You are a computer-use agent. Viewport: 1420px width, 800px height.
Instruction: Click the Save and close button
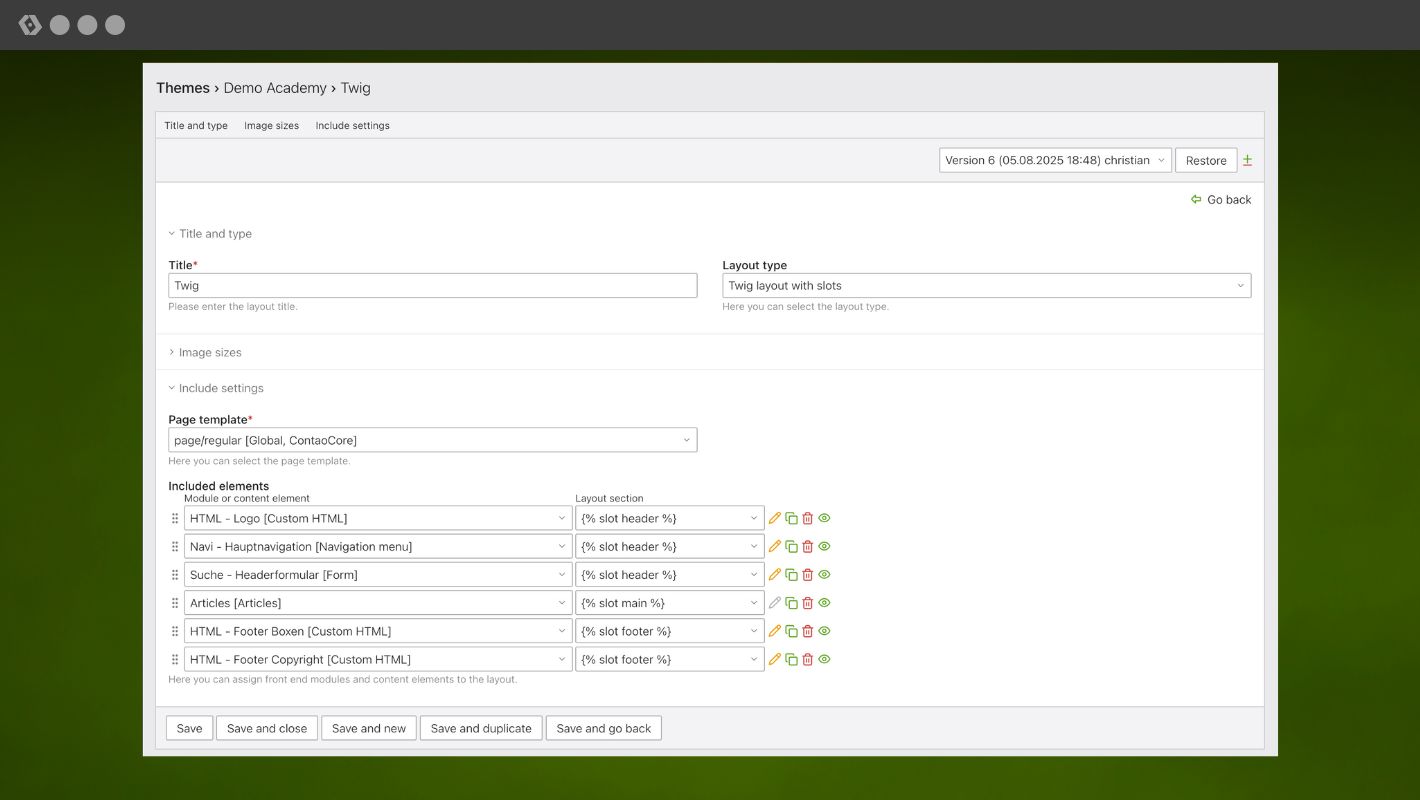[x=267, y=728]
